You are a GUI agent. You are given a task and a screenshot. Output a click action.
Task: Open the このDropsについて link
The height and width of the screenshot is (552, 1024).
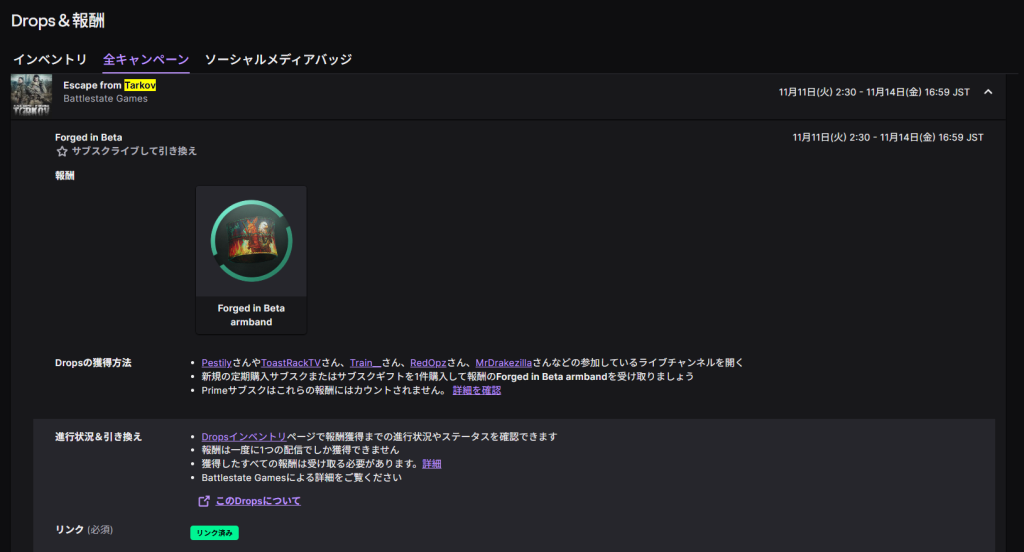tap(258, 501)
